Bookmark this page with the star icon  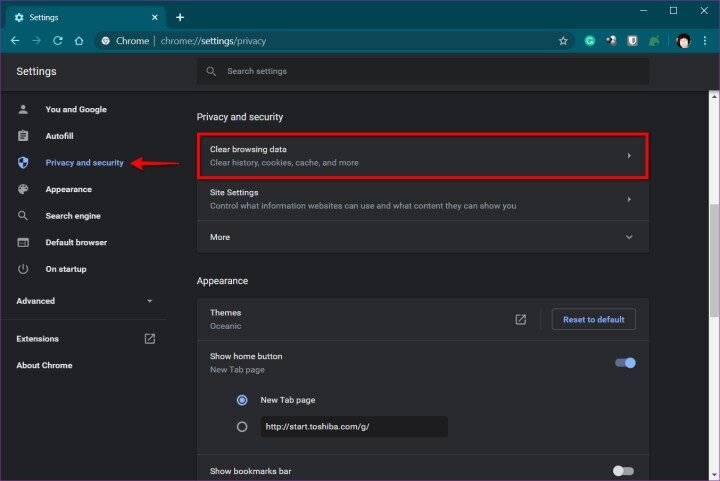tap(563, 41)
